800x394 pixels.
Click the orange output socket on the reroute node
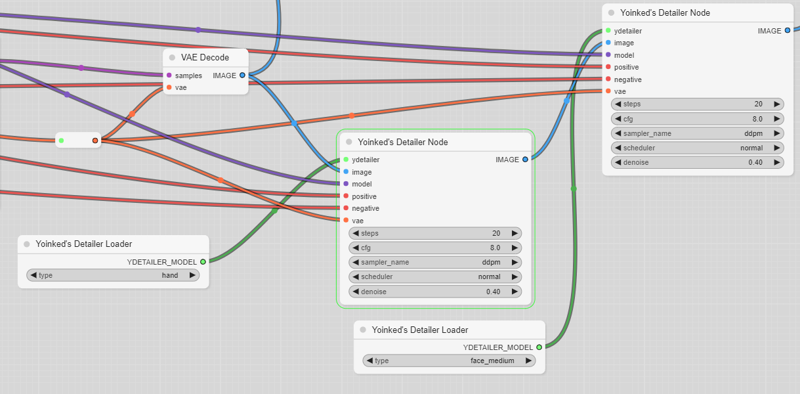pos(95,140)
